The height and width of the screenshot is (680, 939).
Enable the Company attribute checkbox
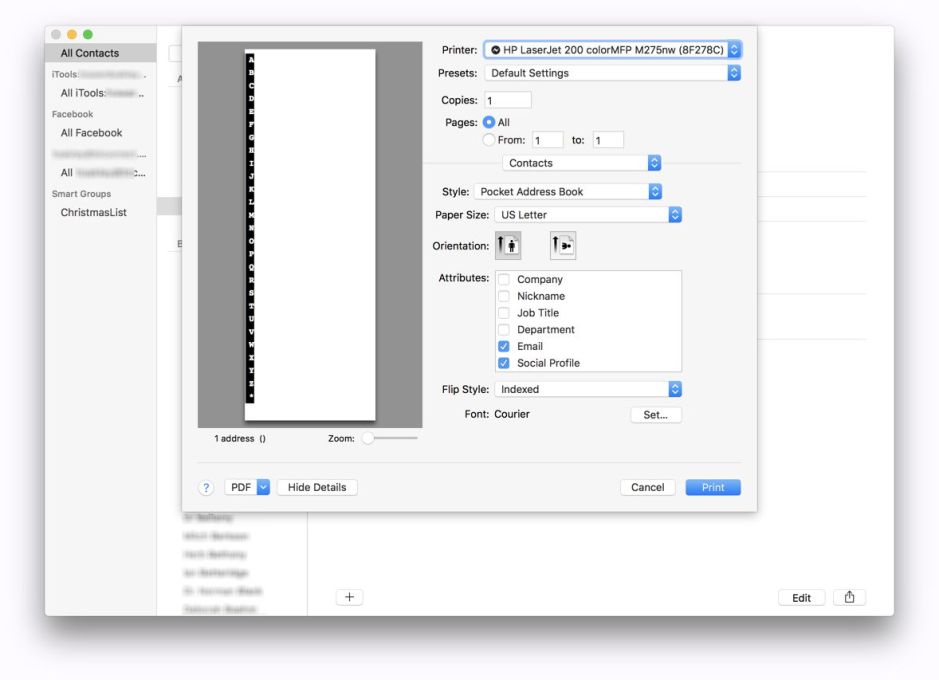click(504, 280)
